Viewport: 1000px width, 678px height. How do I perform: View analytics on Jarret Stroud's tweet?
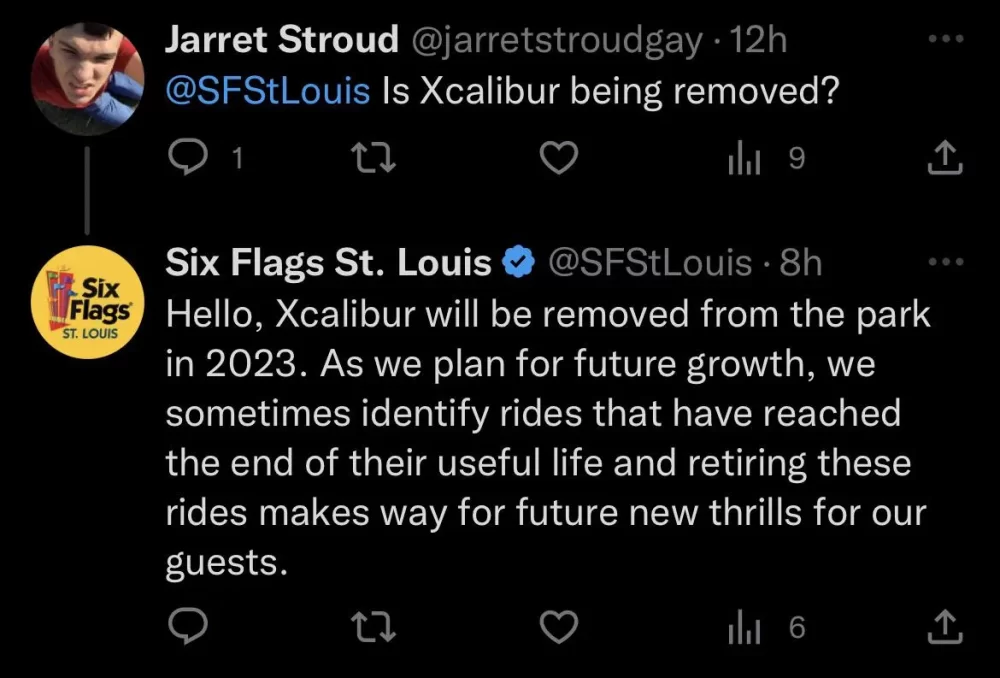742,155
